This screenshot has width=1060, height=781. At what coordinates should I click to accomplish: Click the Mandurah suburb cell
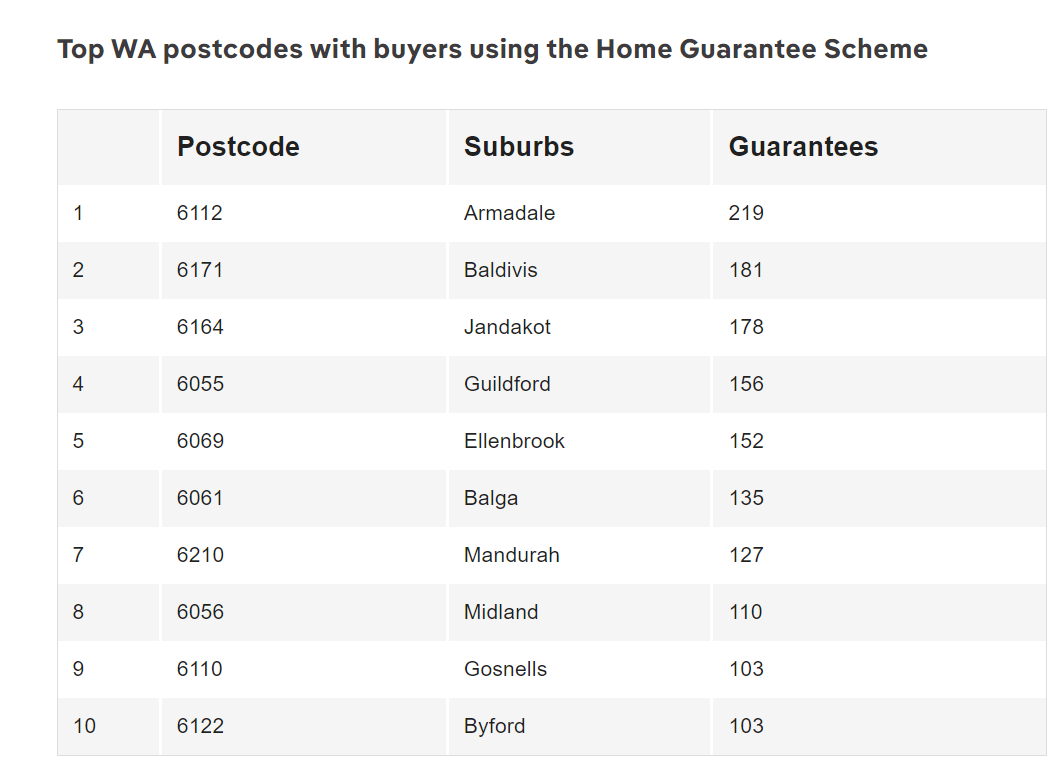coord(511,555)
